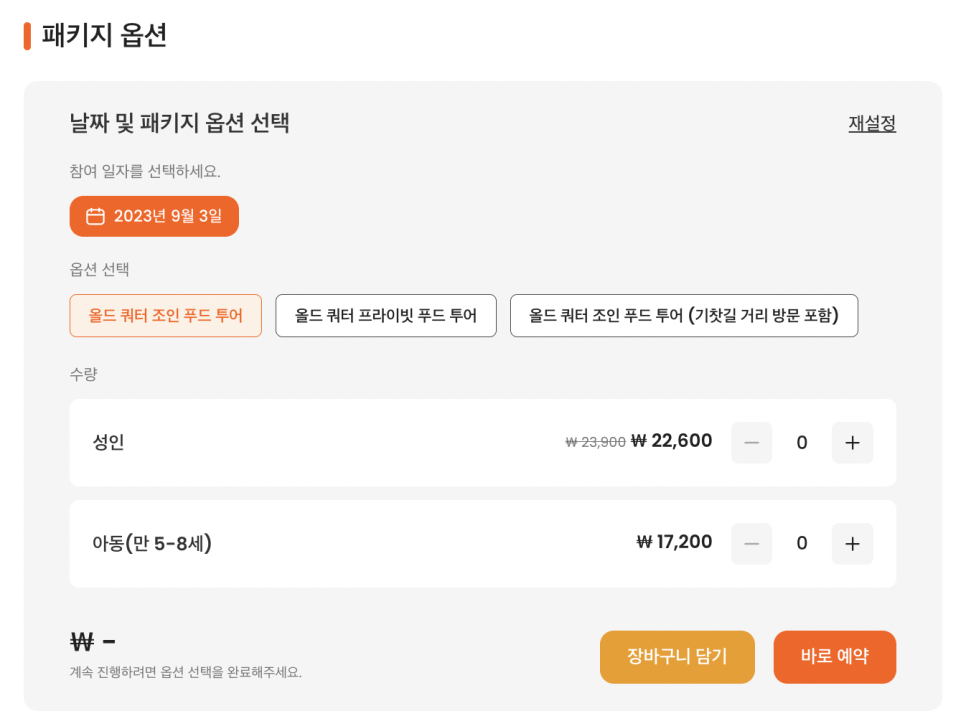
Task: Choose 올드 쿼터 프라이빗 푸드 투어 option
Action: tap(386, 315)
